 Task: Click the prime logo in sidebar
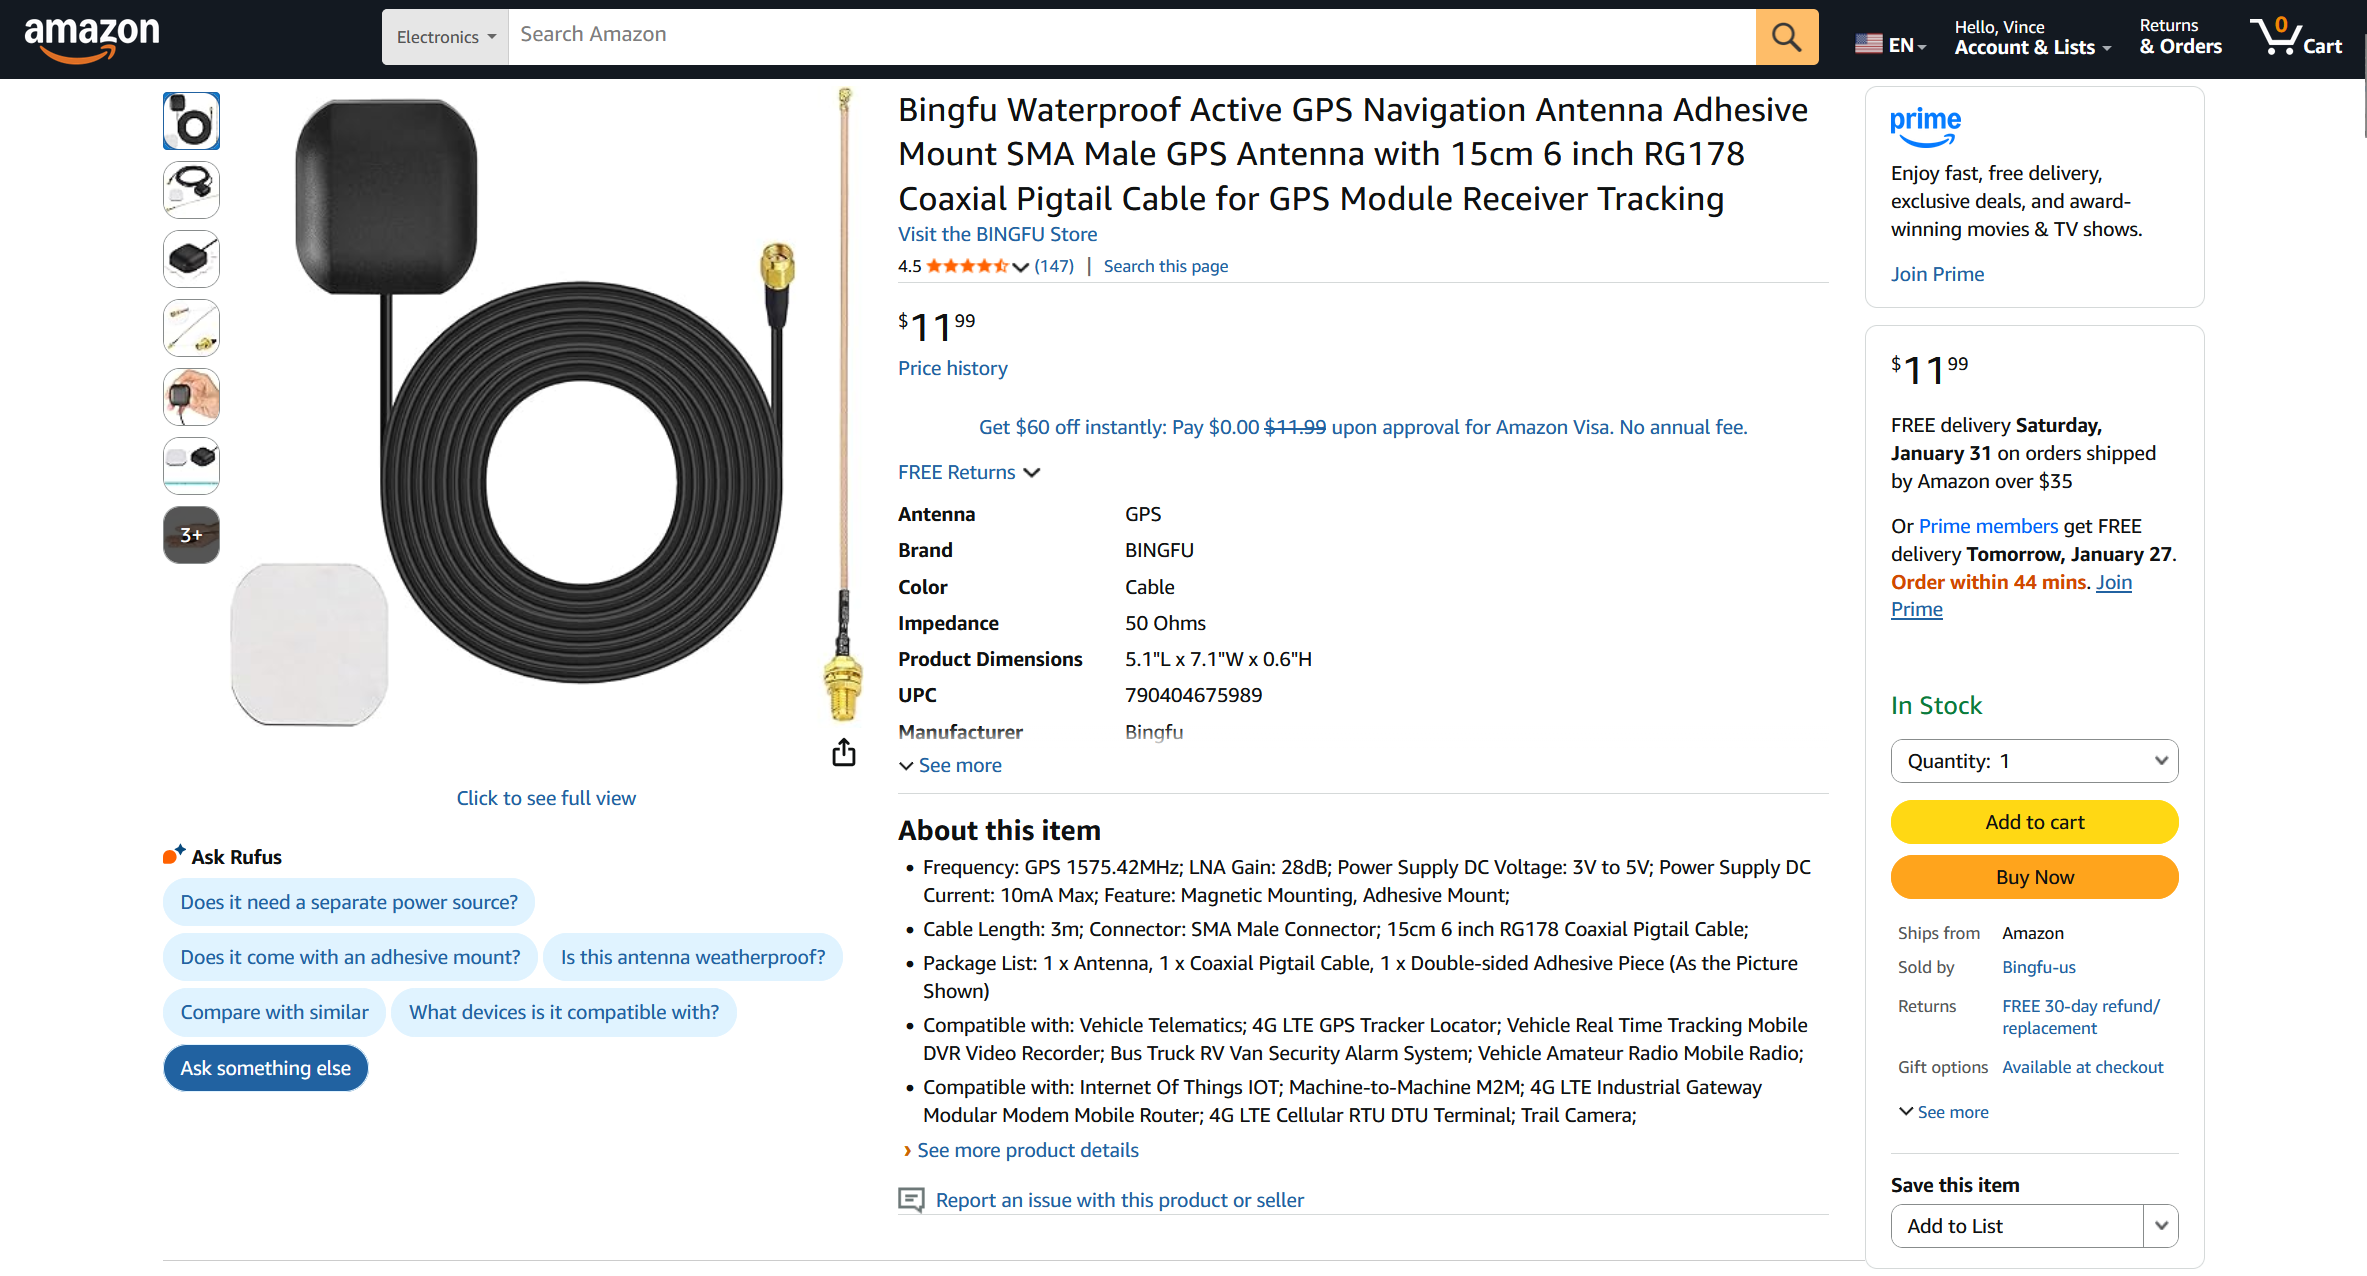tap(1925, 125)
